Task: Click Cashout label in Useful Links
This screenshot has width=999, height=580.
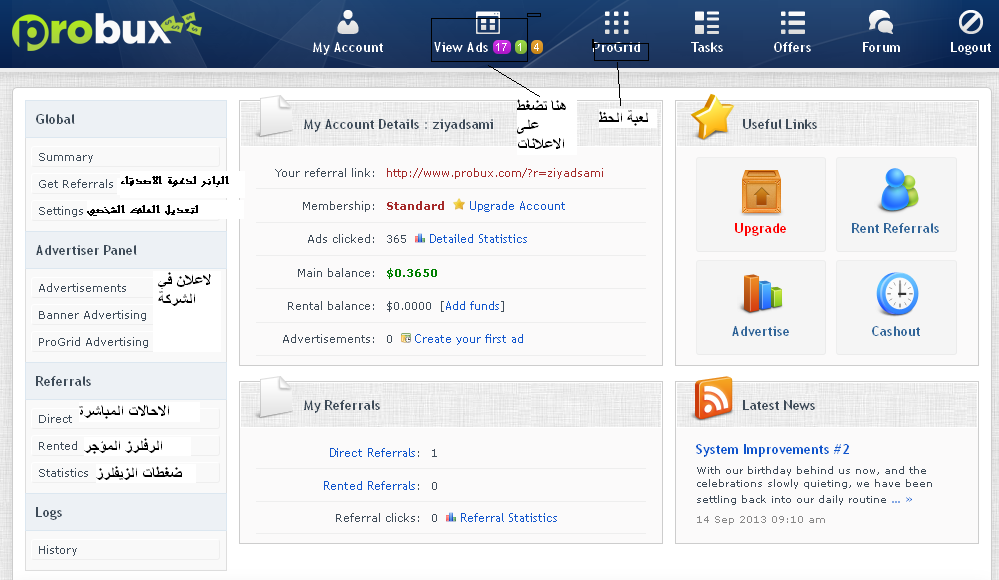Action: point(896,331)
